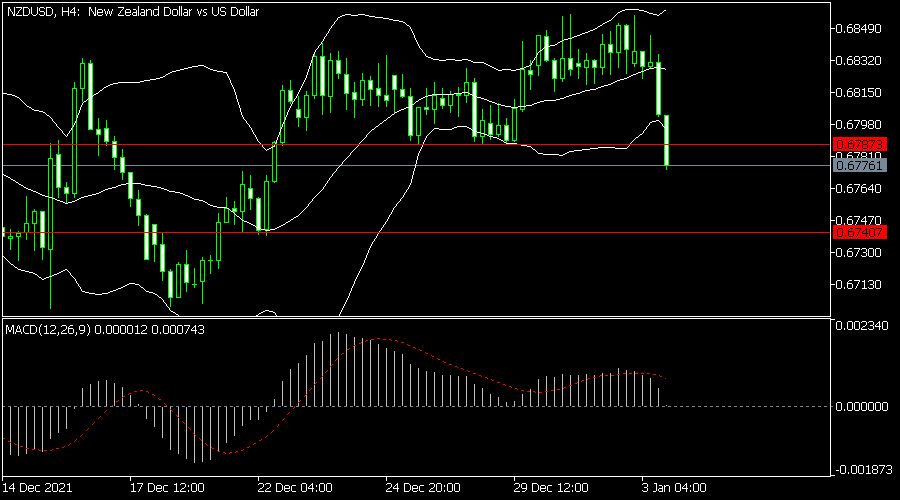Click the 22 Dec 04:00 date label
Screen dimensions: 900x500
(295, 487)
